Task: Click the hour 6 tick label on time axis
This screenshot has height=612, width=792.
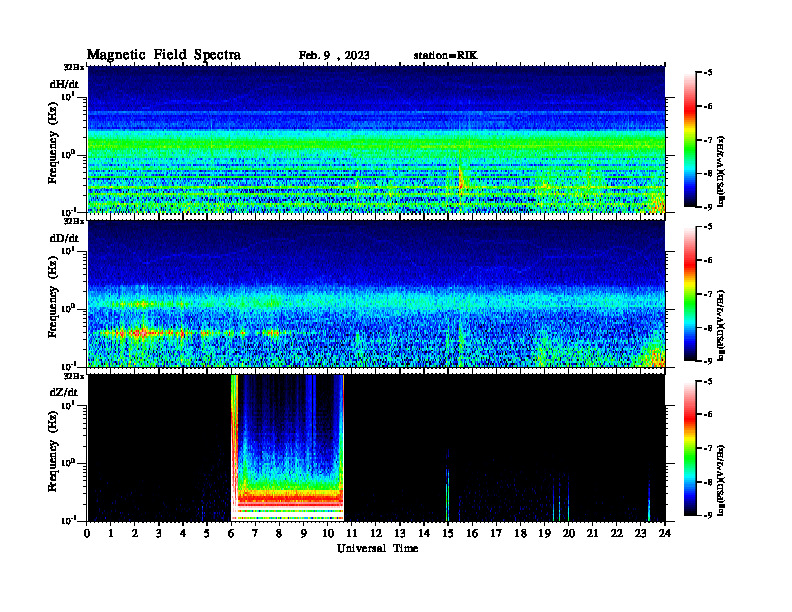Action: (x=231, y=534)
